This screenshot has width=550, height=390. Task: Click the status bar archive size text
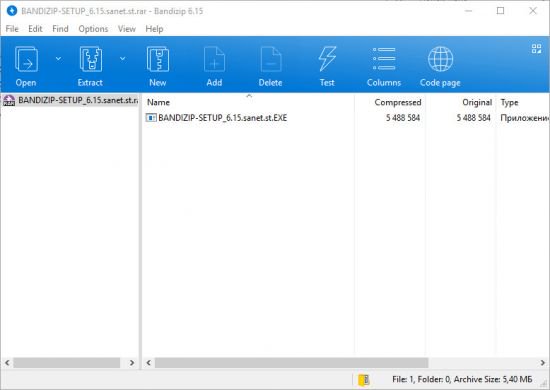pos(462,379)
